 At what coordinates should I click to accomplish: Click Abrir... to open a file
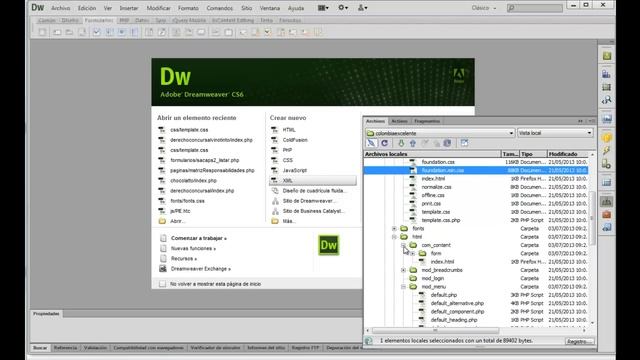point(178,221)
